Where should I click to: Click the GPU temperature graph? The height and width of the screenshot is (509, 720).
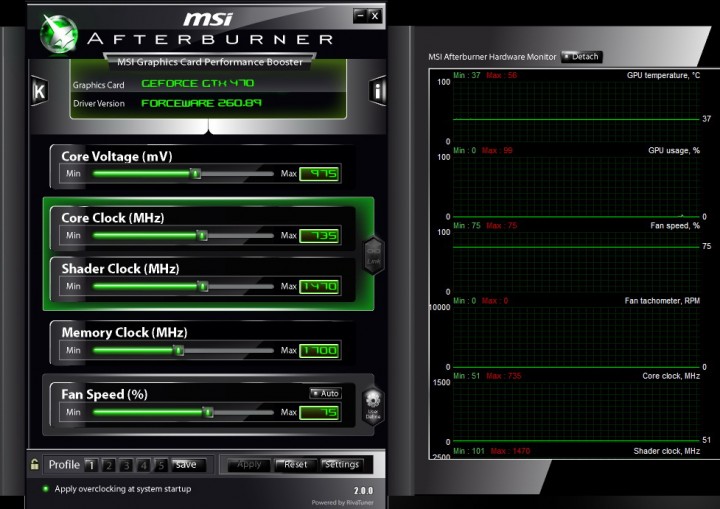[x=576, y=112]
